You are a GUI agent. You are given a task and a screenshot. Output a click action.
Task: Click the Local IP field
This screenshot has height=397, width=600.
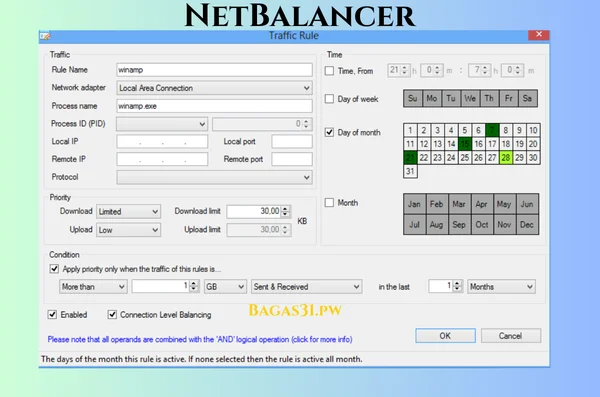pos(162,142)
